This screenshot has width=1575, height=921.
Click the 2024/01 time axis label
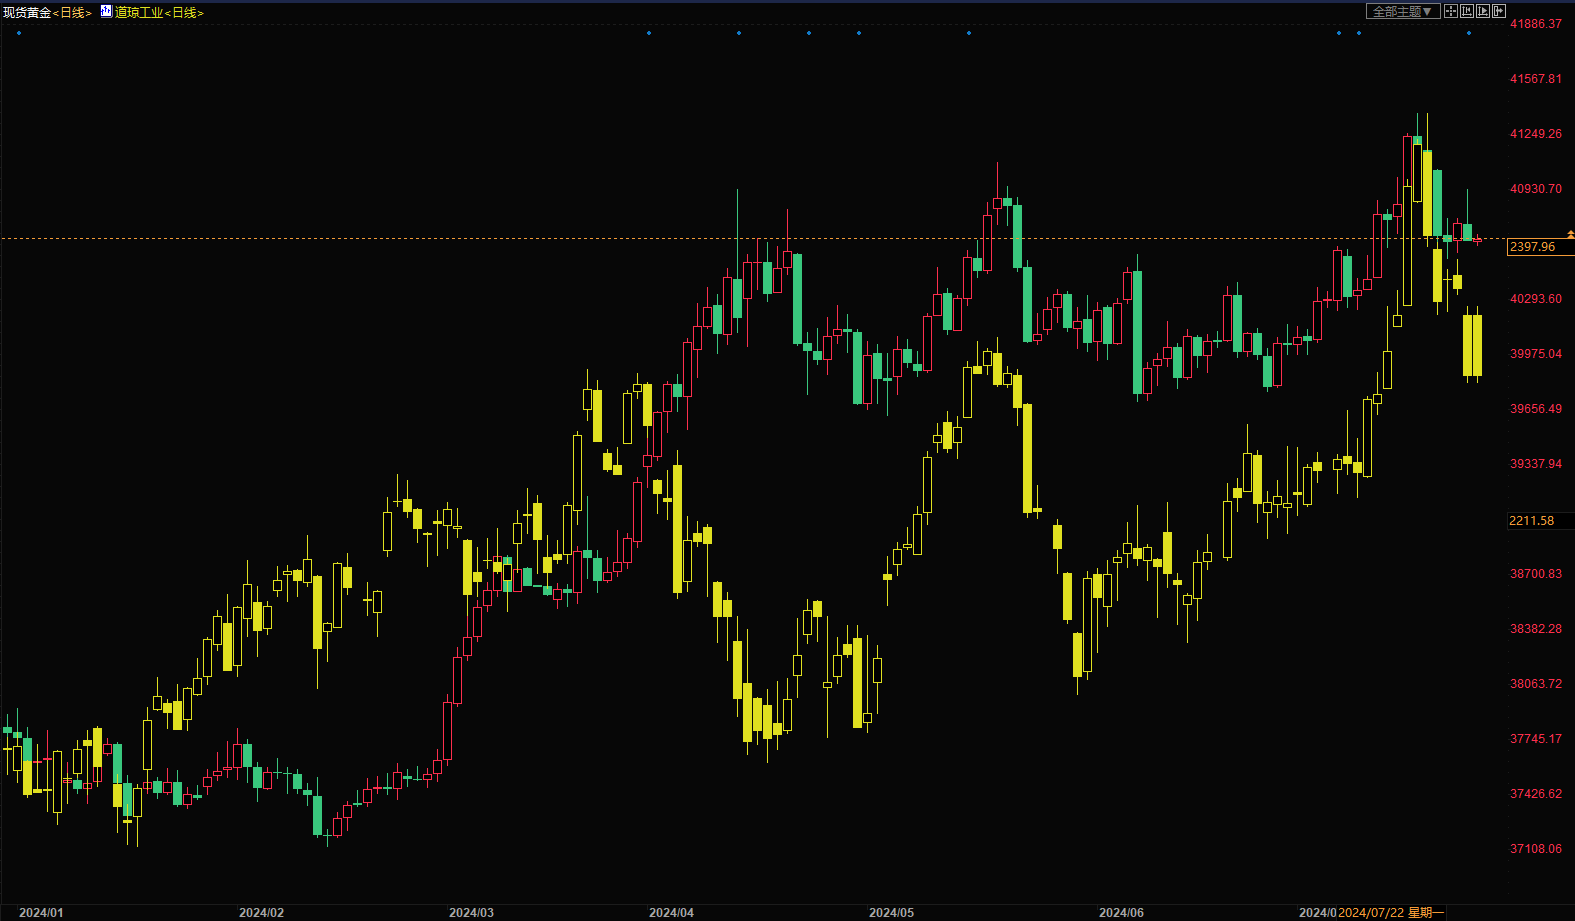[x=41, y=912]
